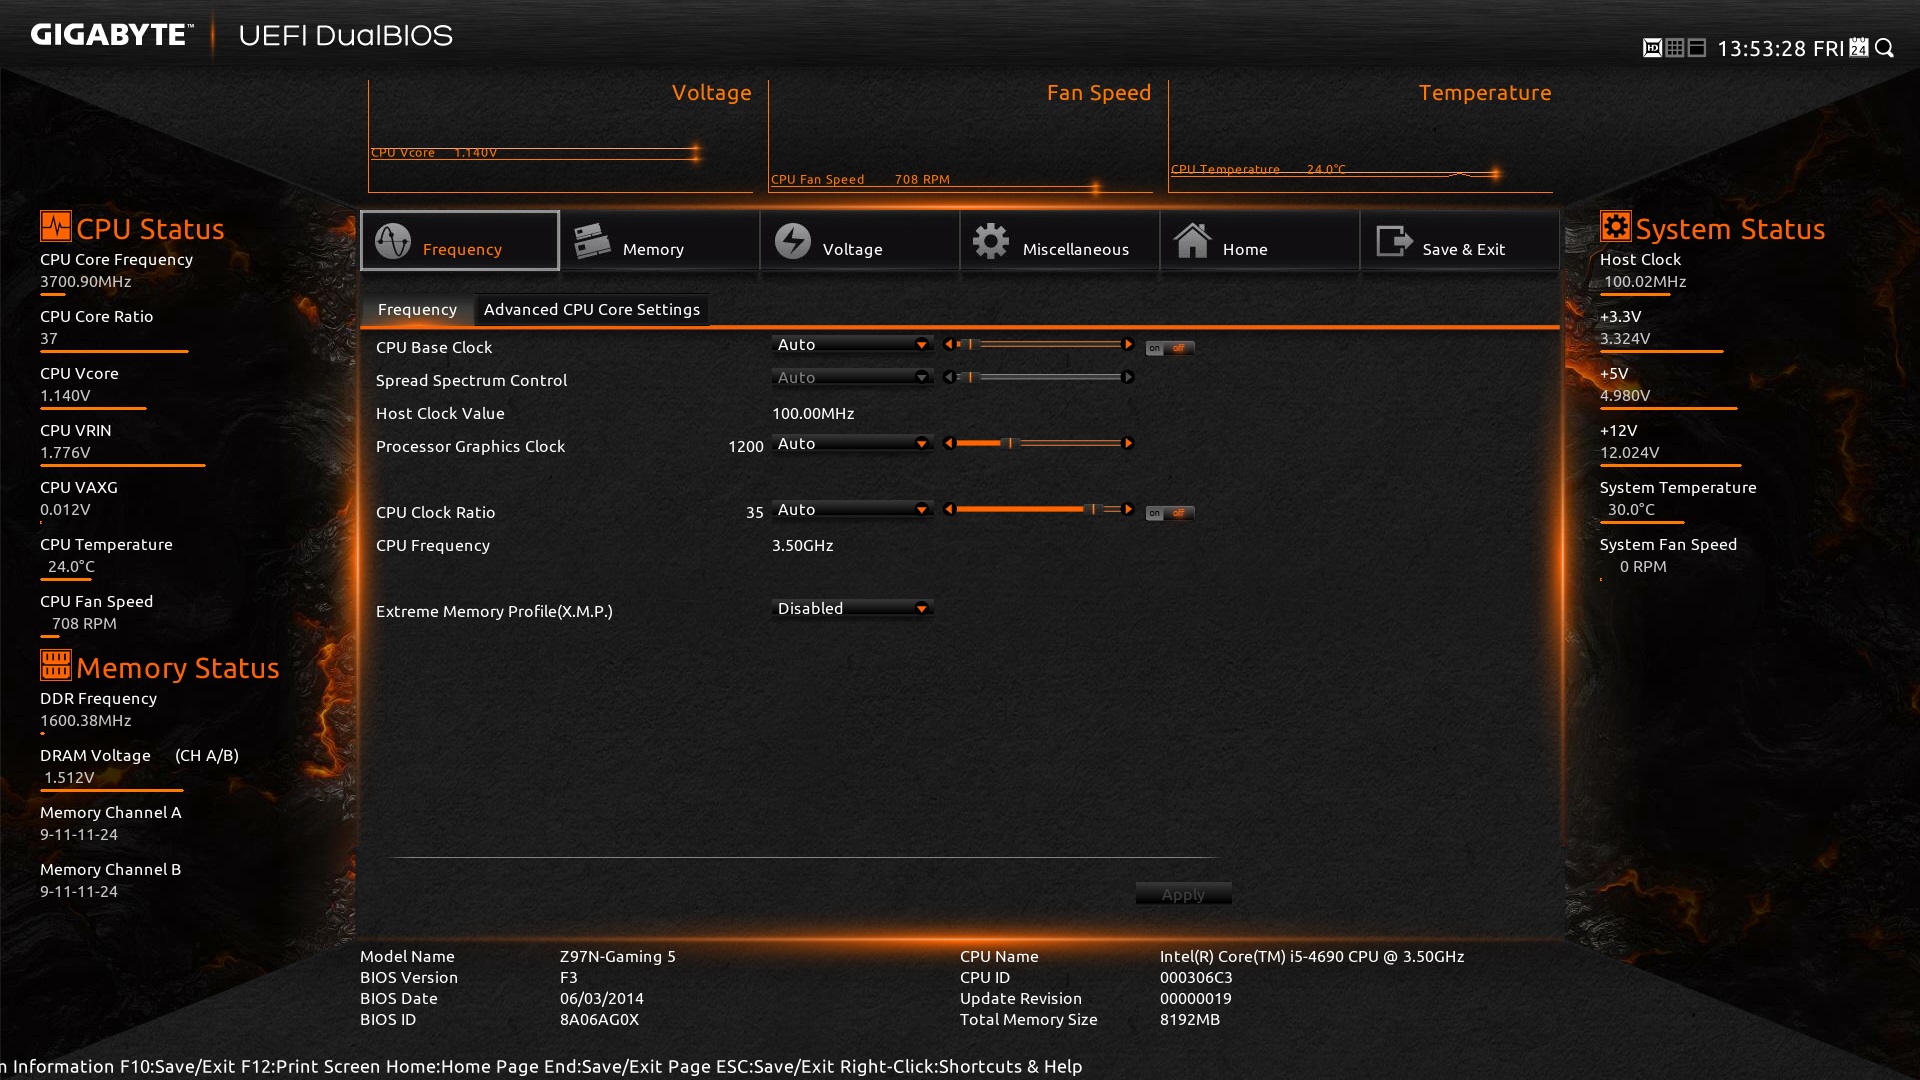This screenshot has width=1920, height=1080.
Task: Click the CPU Status waveform icon
Action: (x=56, y=226)
